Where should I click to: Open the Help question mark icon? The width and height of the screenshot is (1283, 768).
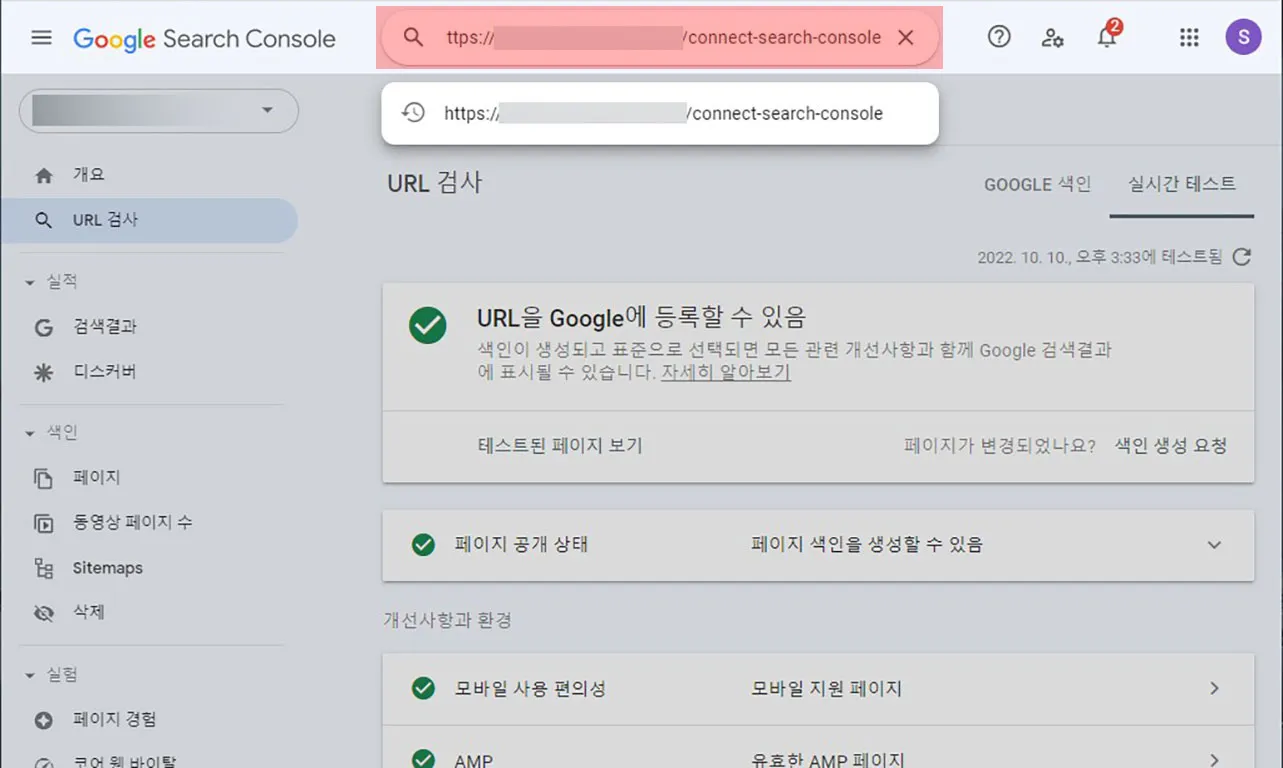coord(999,38)
